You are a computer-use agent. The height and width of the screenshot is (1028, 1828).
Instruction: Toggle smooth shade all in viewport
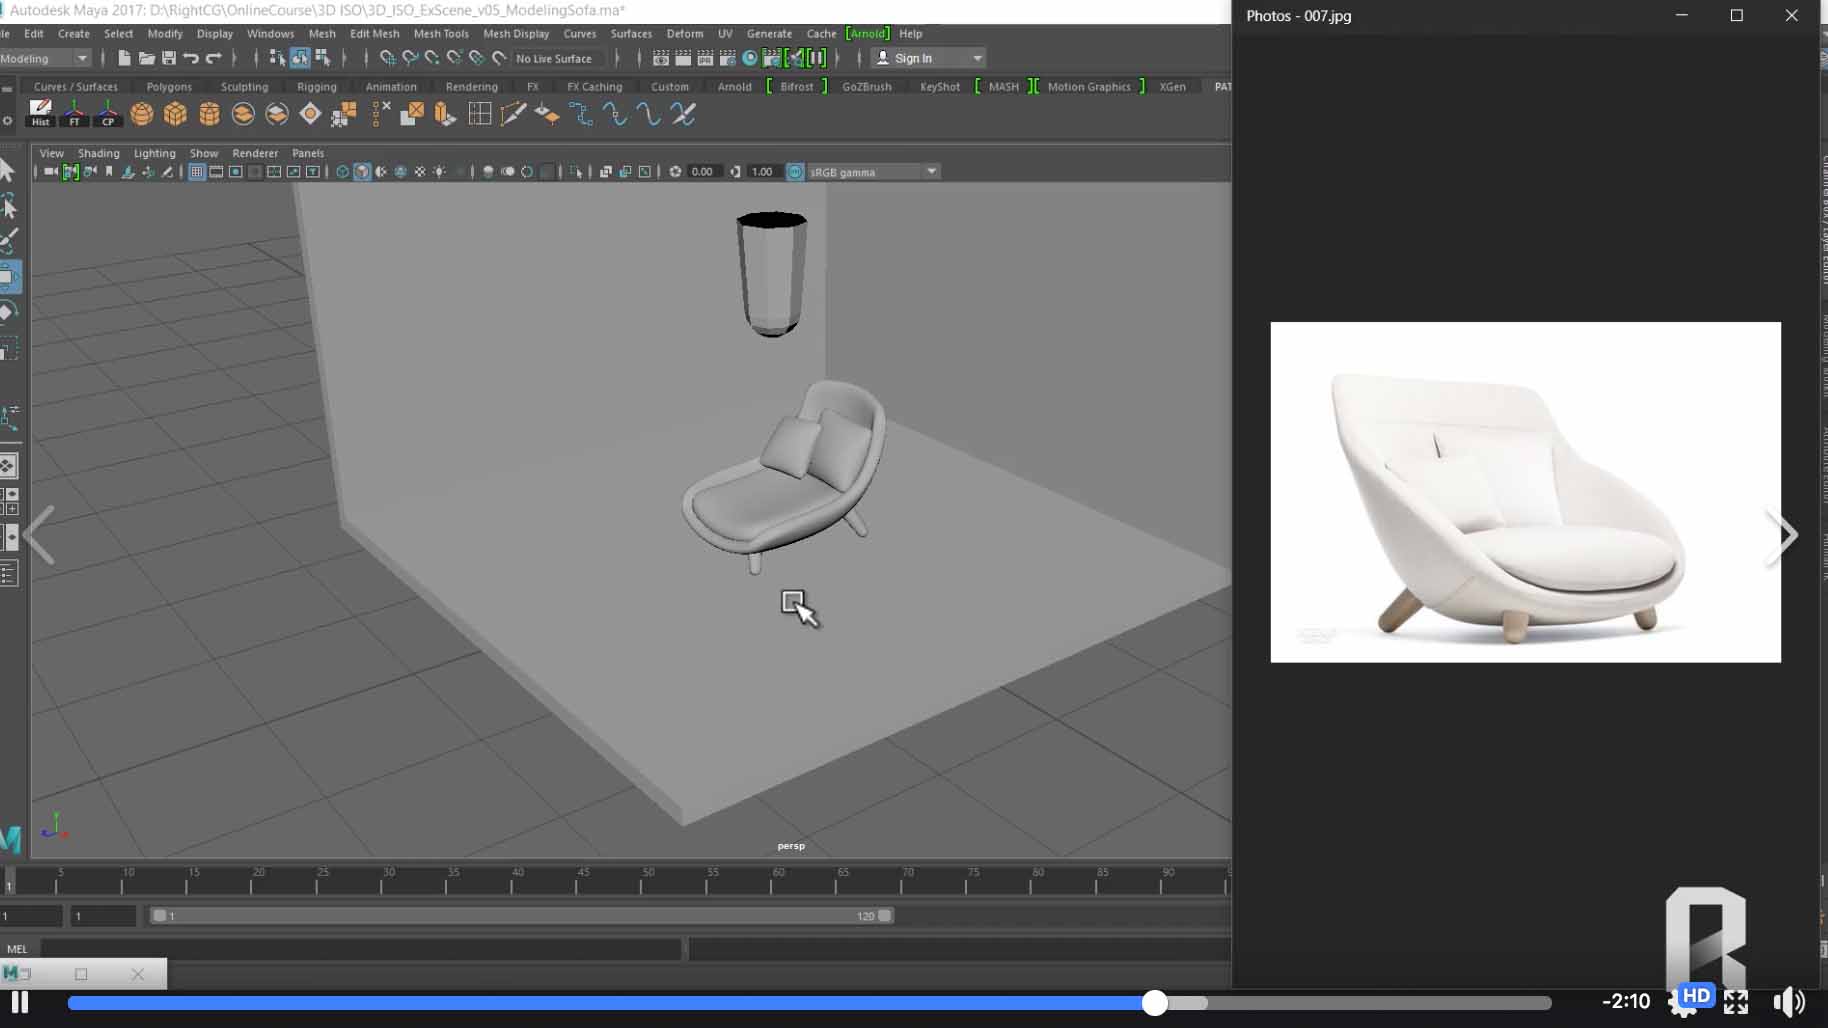tap(362, 172)
